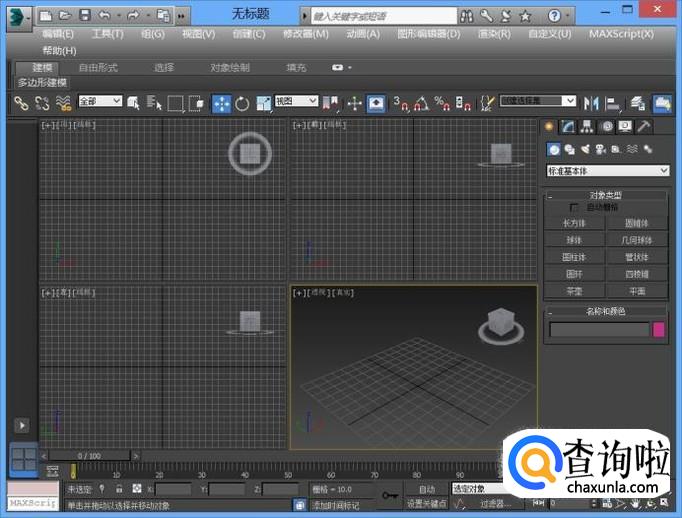Switch to the 自由形式 ribbon tab
This screenshot has width=682, height=518.
(x=98, y=67)
